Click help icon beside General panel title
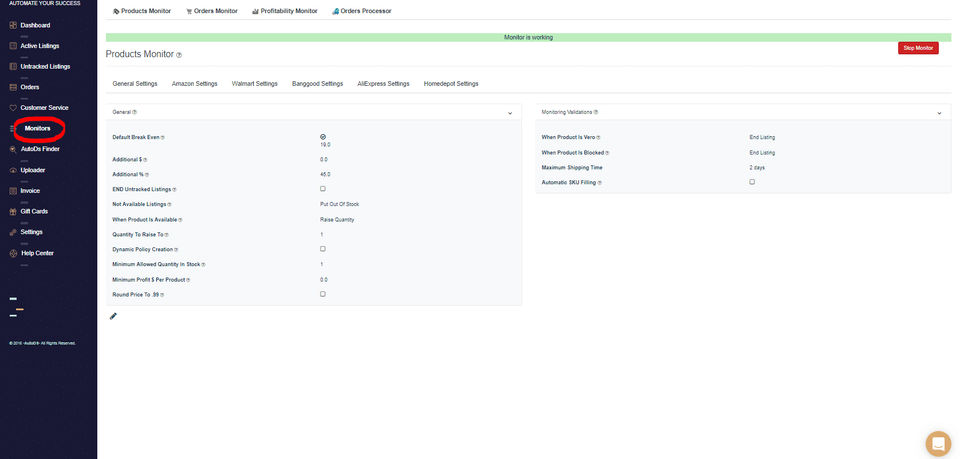This screenshot has height=459, width=960. pyautogui.click(x=135, y=113)
